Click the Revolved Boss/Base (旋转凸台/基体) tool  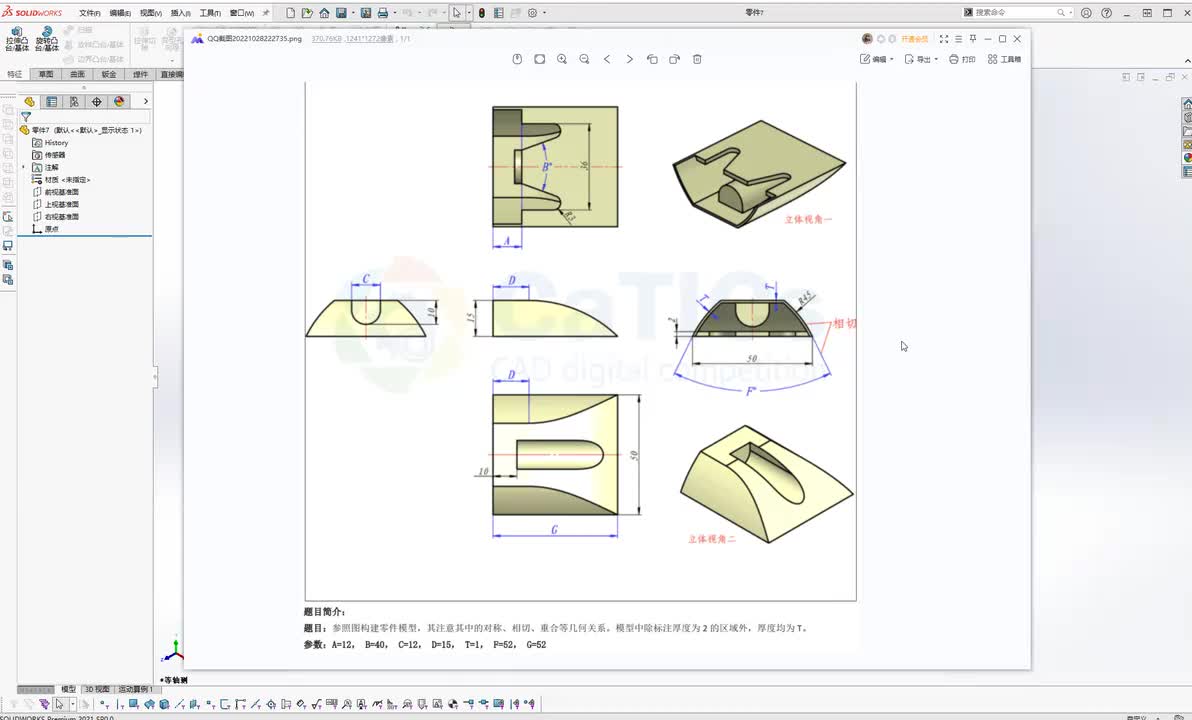point(46,39)
